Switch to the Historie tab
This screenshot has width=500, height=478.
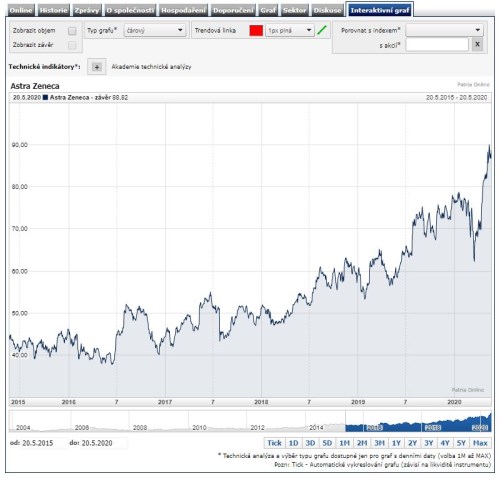[53, 10]
